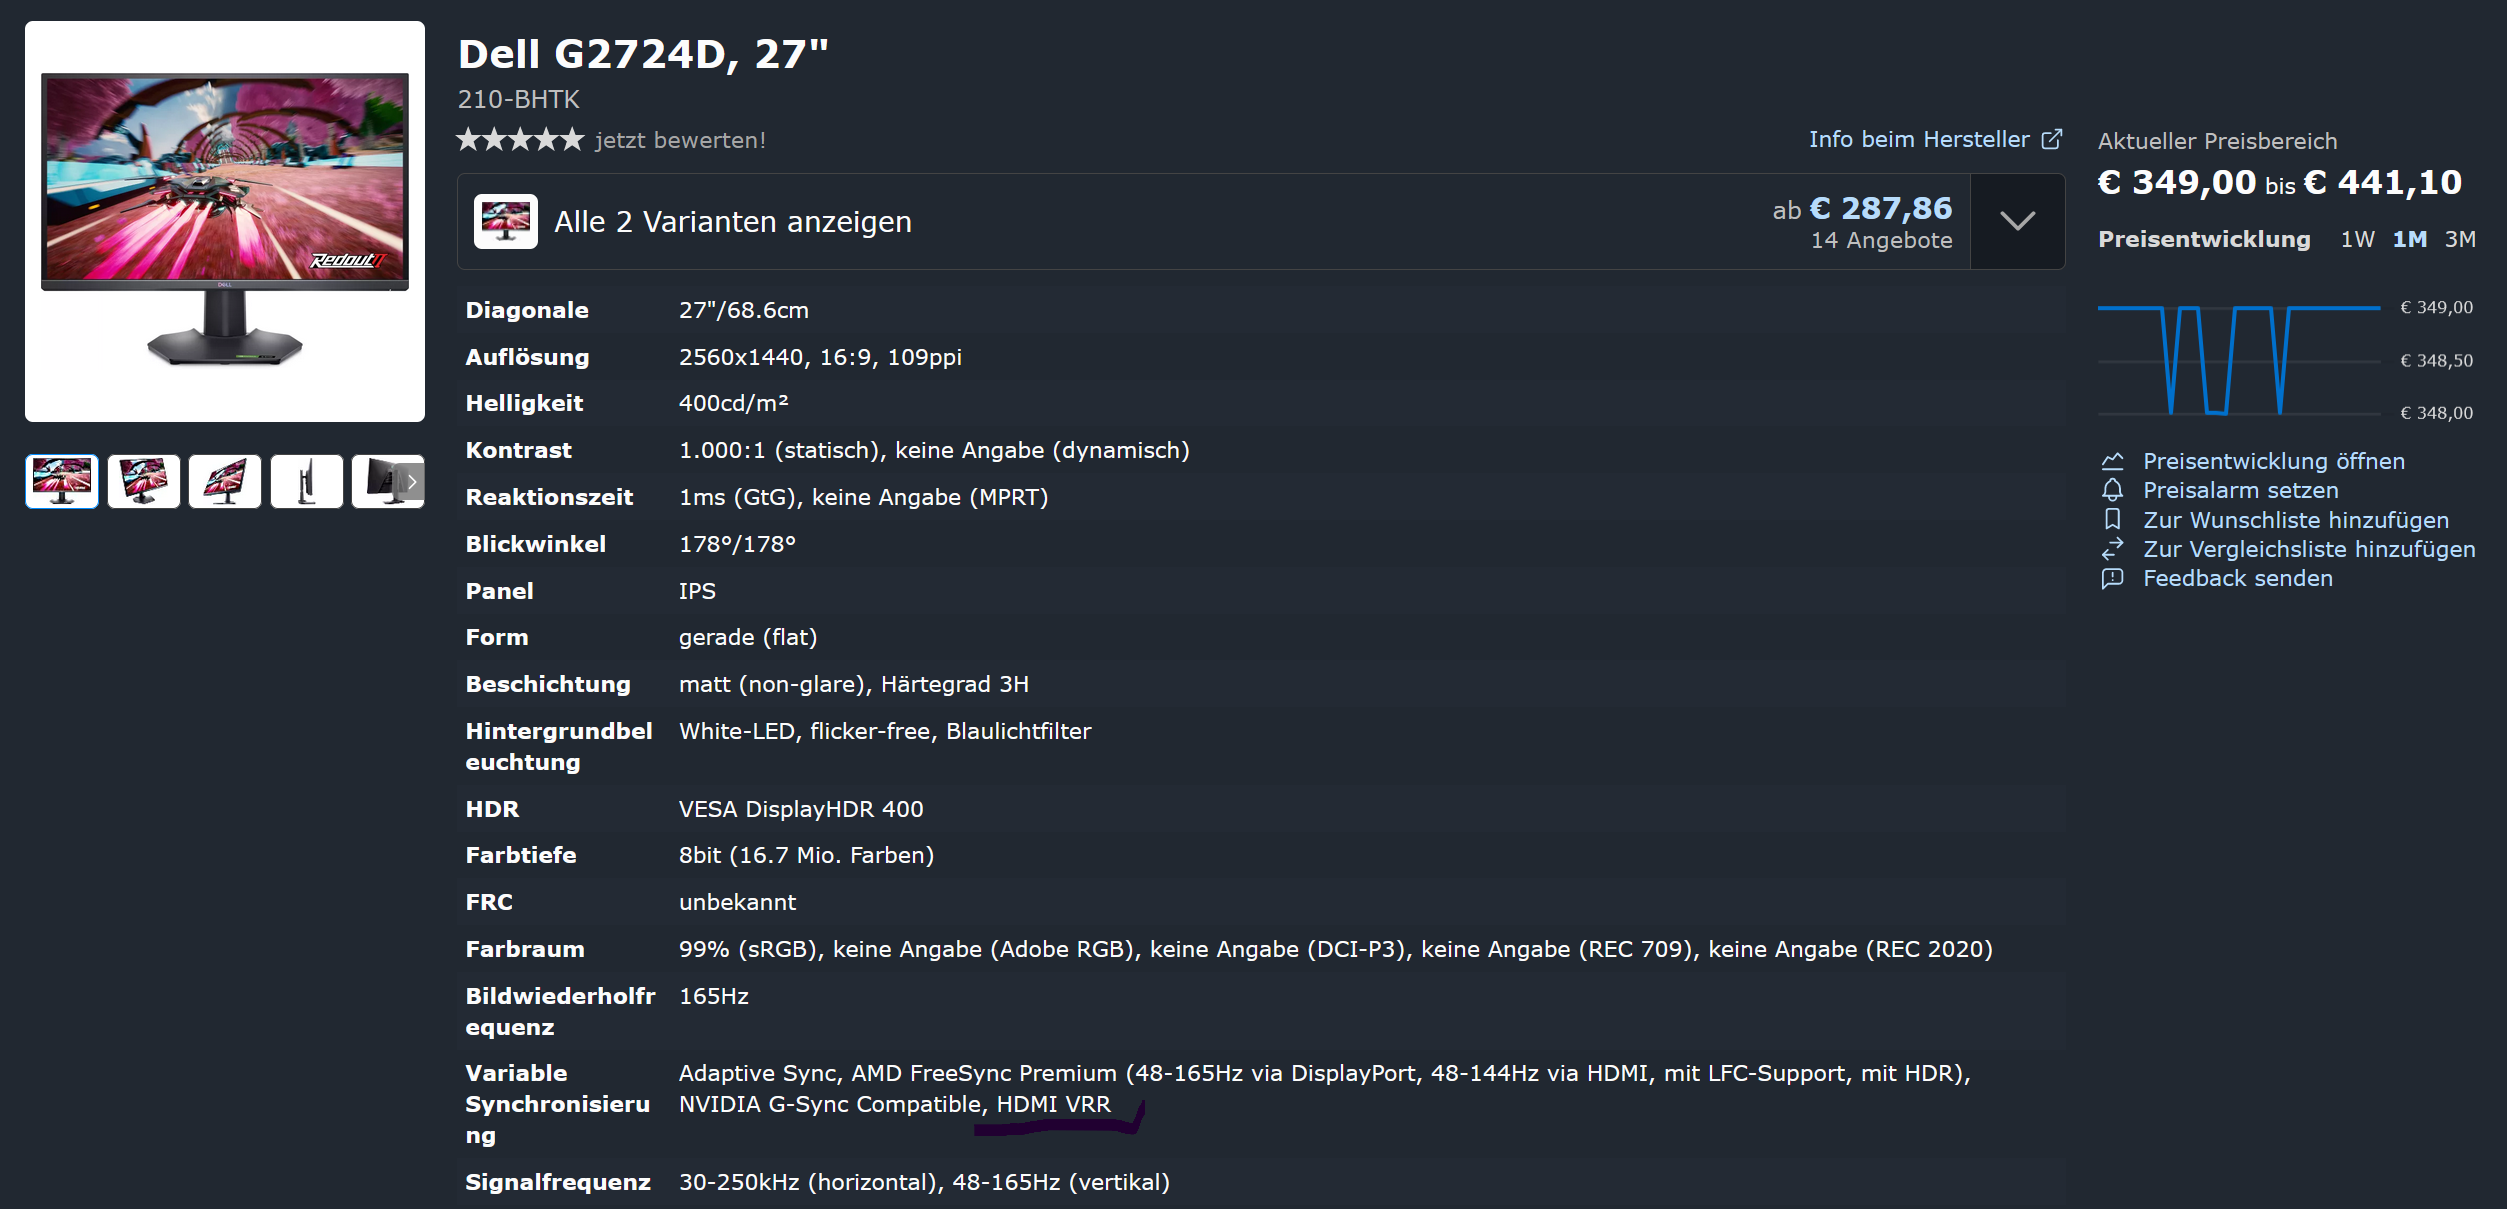Click the price chart icon beside Preisentwicklung öffnen

pos(2112,461)
